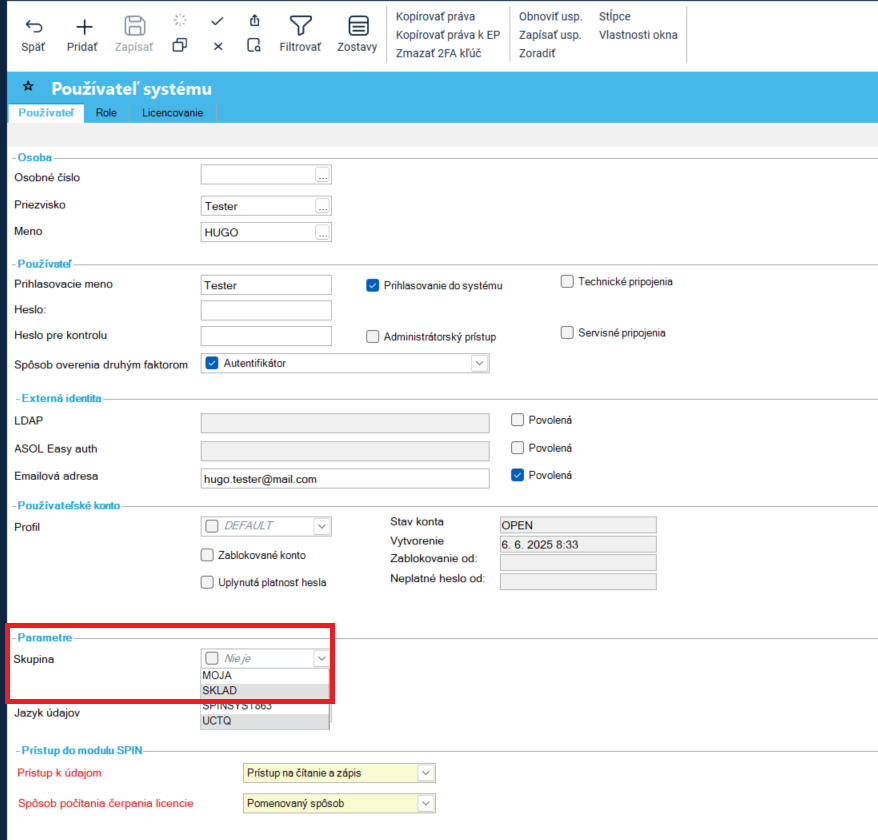878x840 pixels.
Task: Click the duplicate record toolbar icon
Action: pyautogui.click(x=180, y=45)
